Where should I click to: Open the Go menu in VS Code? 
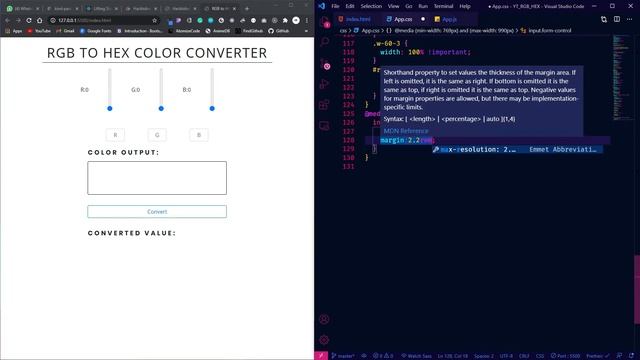(409, 6)
